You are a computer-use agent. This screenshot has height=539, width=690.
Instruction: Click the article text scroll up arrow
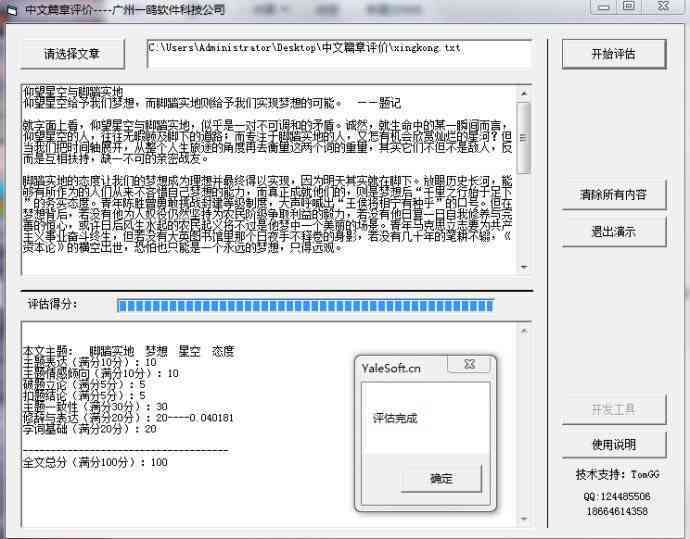click(524, 93)
